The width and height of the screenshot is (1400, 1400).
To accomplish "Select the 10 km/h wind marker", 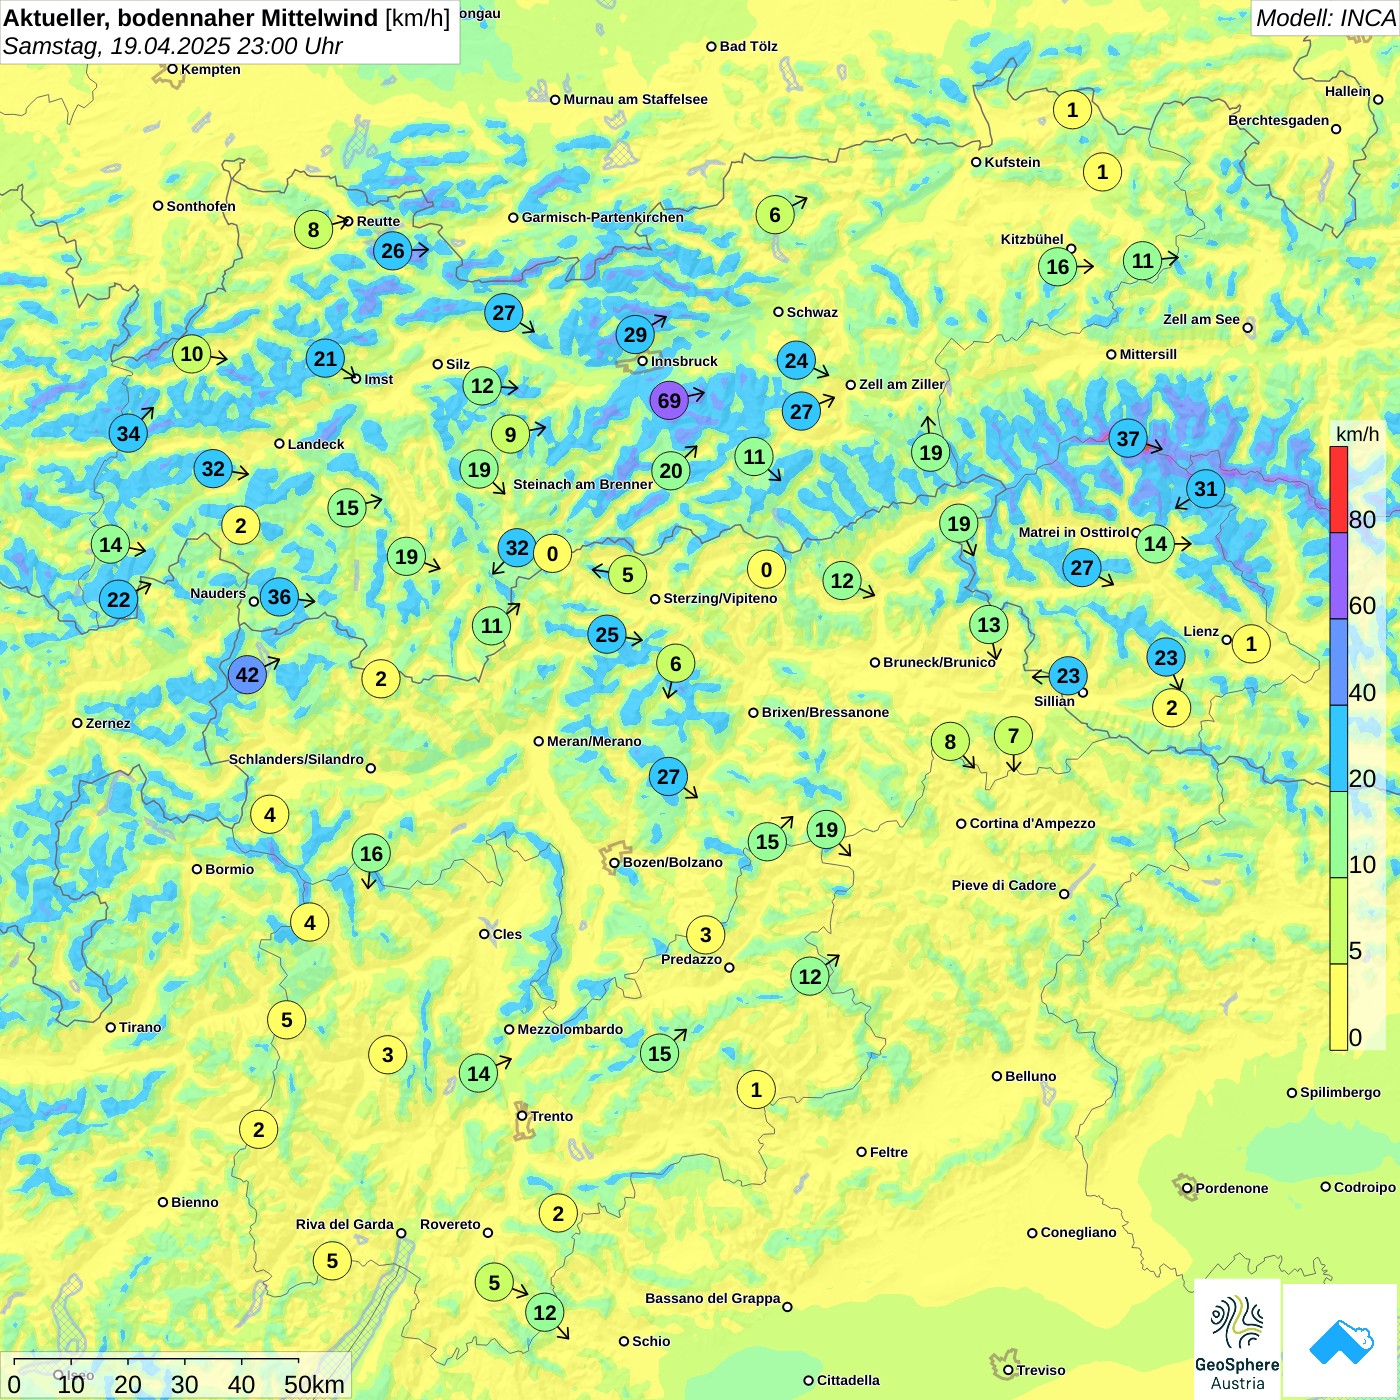I will (x=191, y=353).
